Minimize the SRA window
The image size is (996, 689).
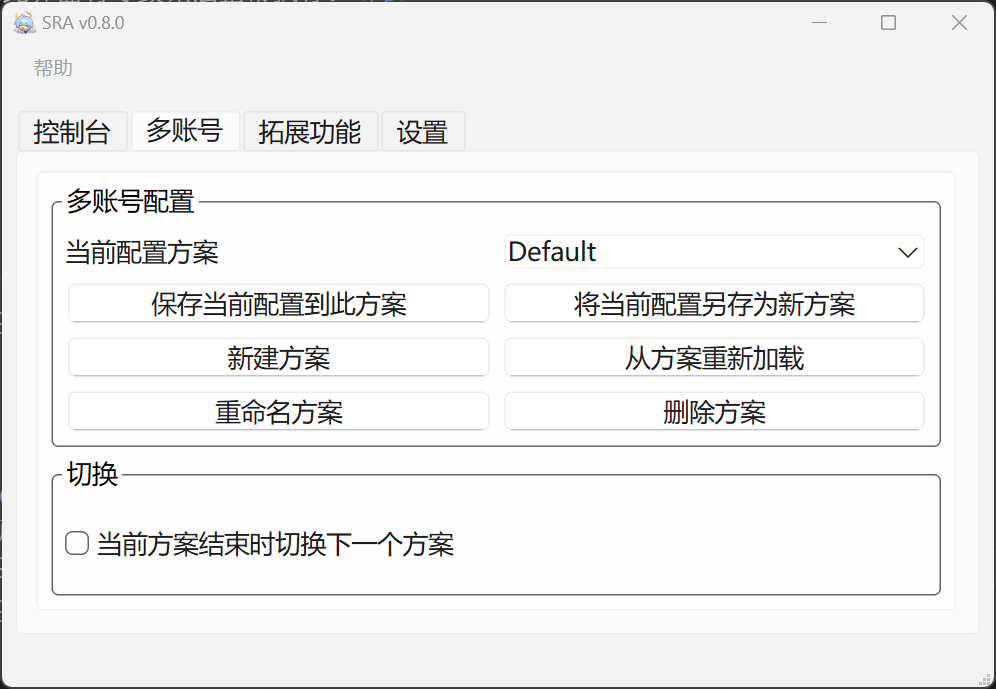tap(819, 21)
